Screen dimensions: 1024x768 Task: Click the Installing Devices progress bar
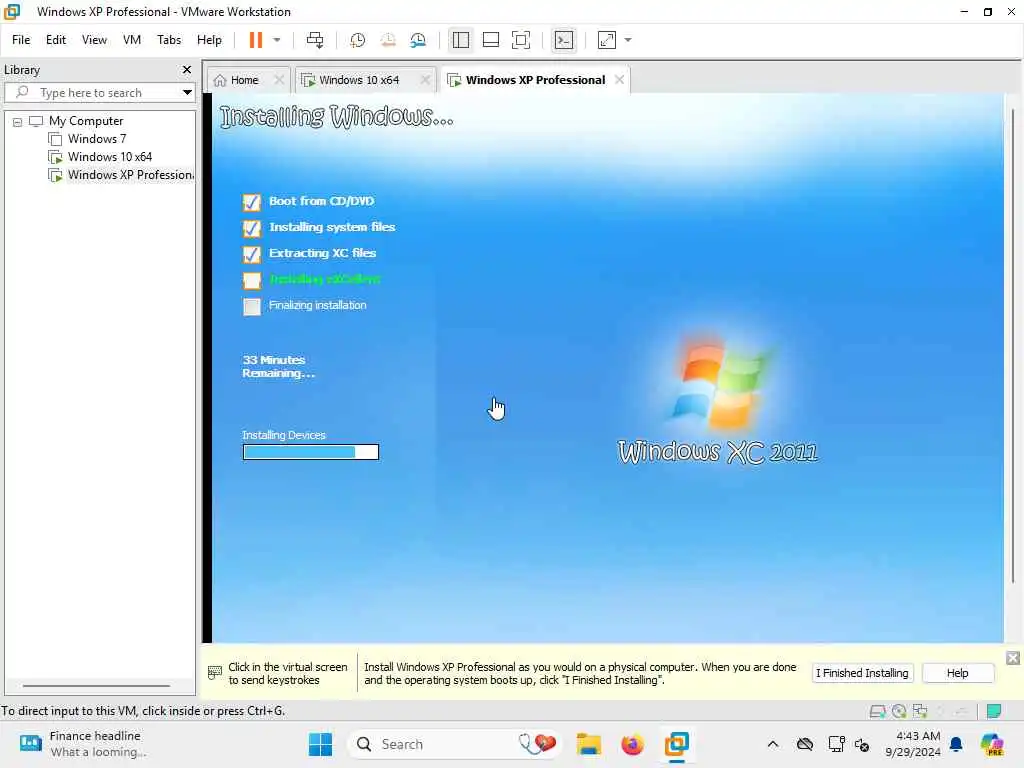tap(311, 452)
